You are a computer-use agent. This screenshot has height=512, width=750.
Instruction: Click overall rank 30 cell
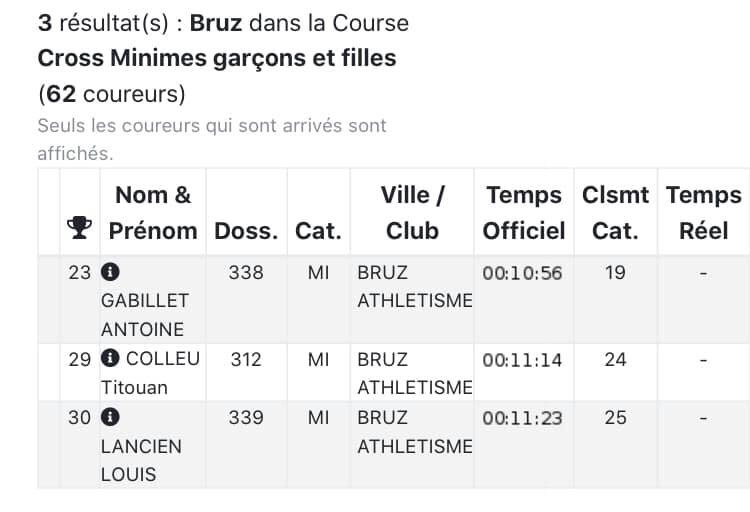point(79,418)
